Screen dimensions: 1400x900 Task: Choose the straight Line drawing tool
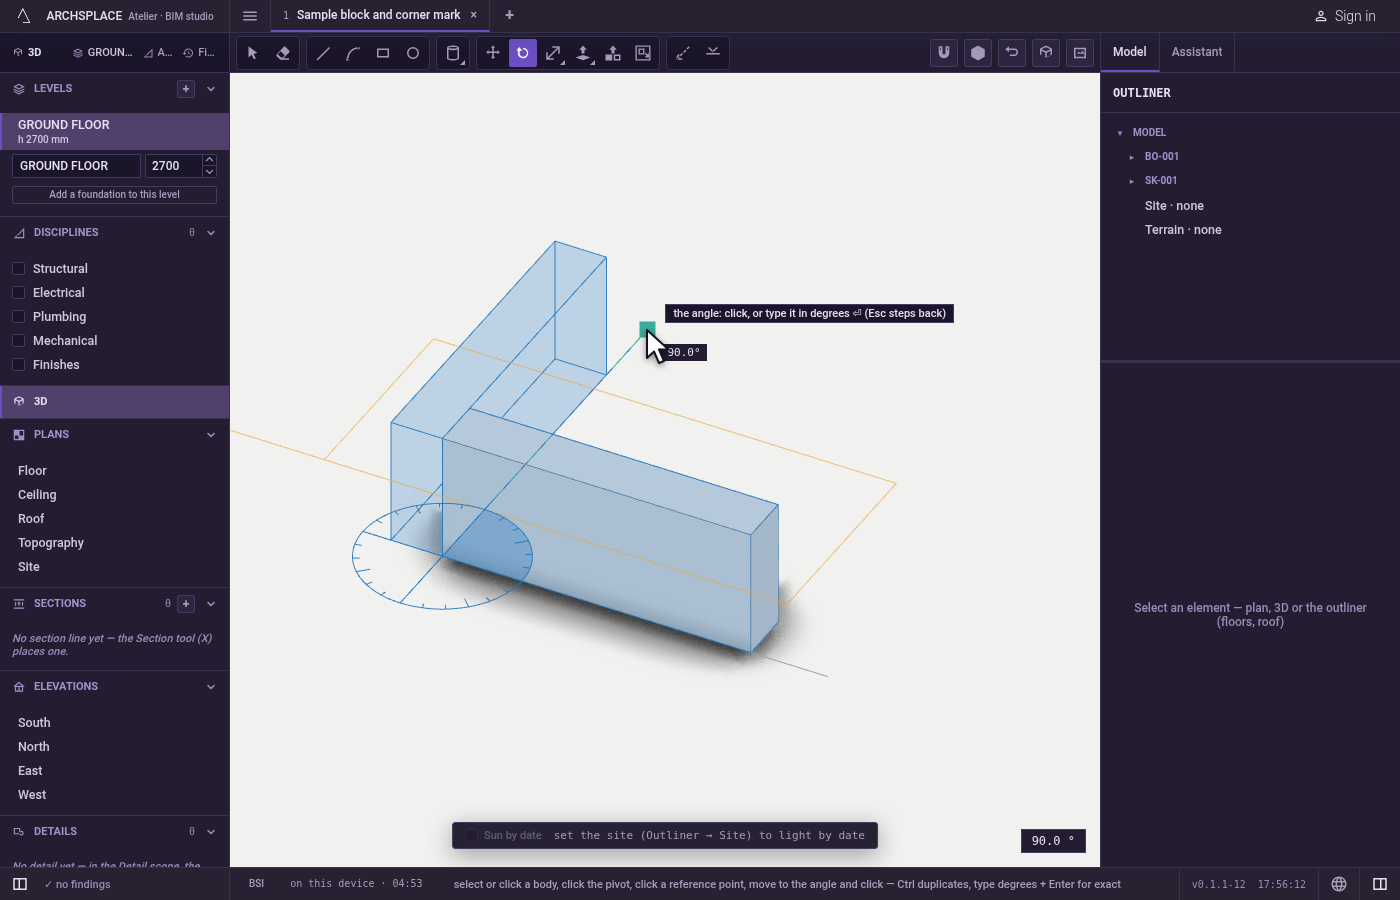[323, 53]
